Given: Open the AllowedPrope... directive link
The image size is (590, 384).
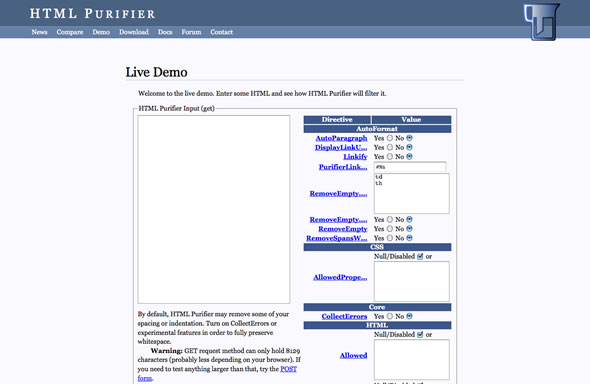Looking at the screenshot, I should 340,277.
